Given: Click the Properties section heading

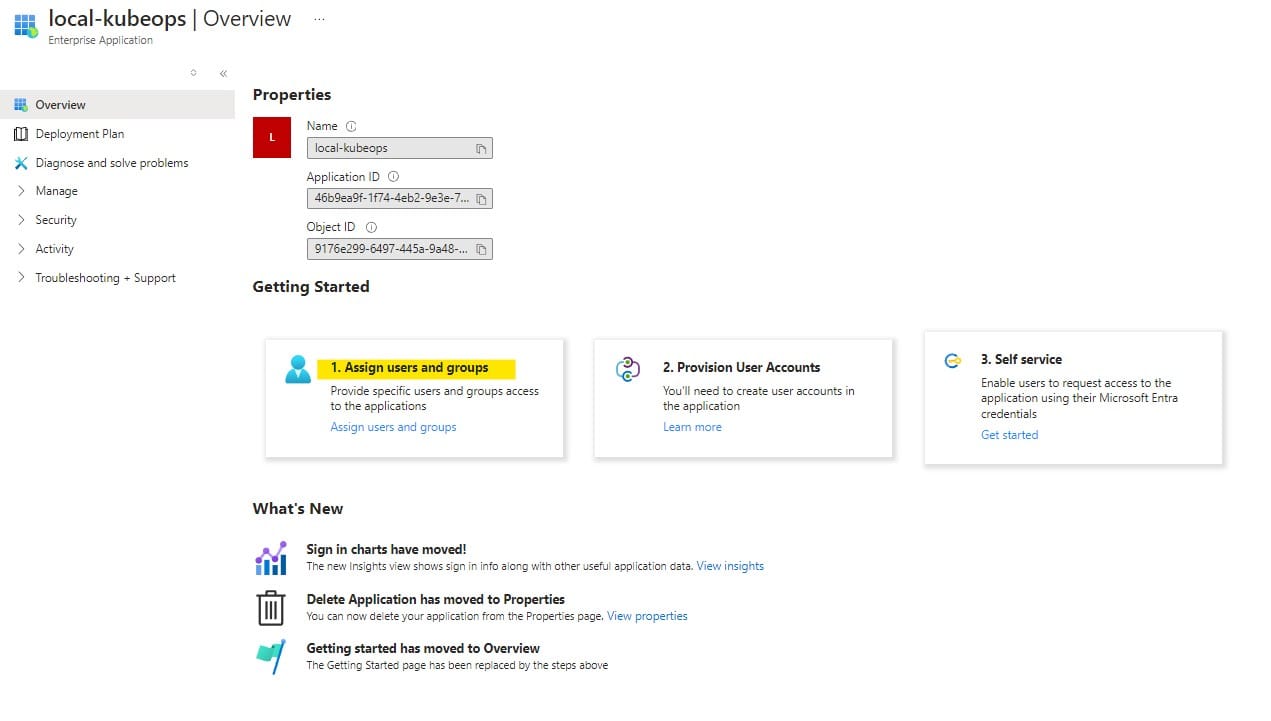Looking at the screenshot, I should pyautogui.click(x=292, y=95).
